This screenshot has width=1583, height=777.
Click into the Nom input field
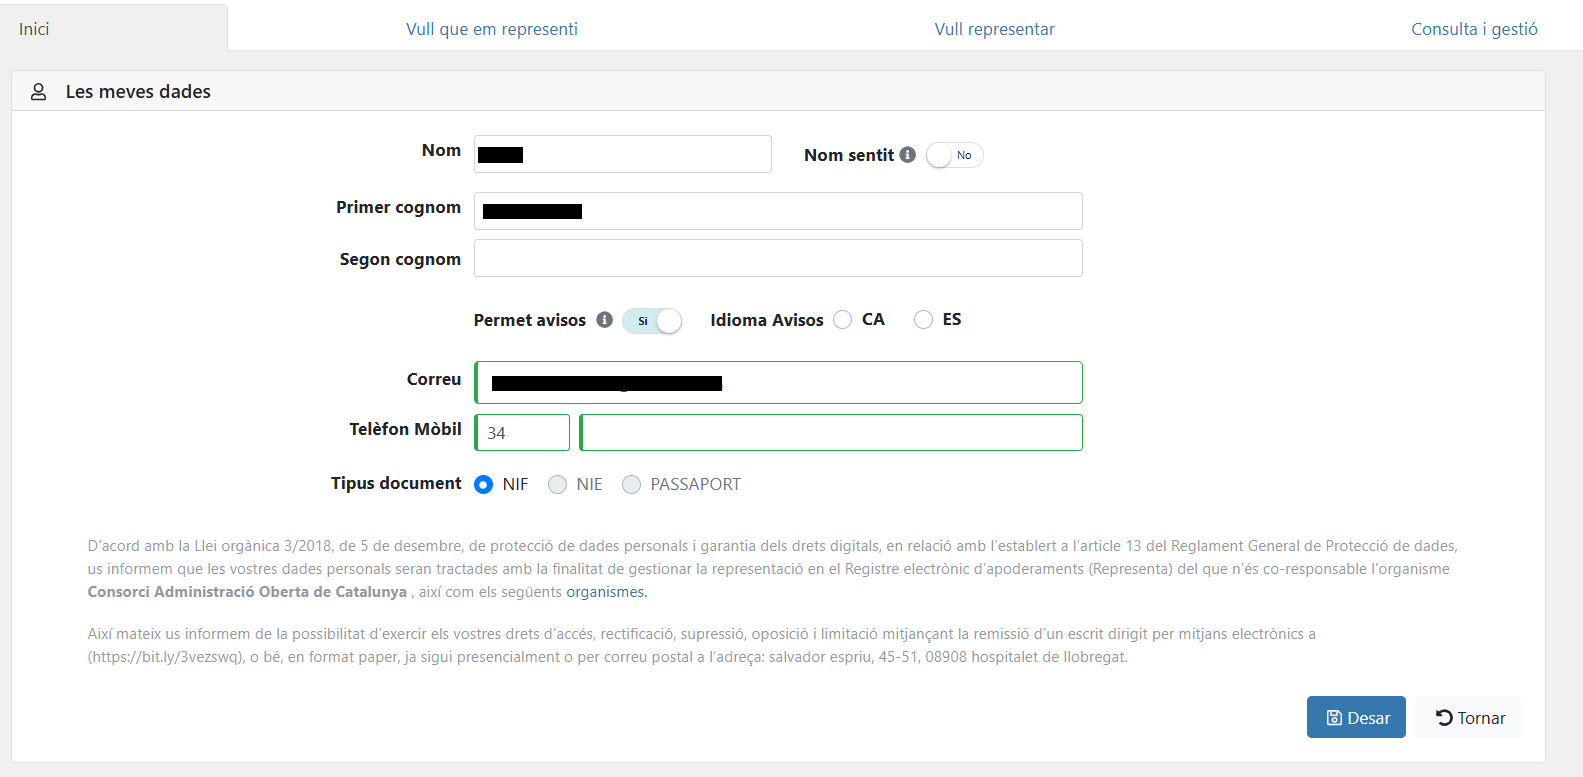(x=623, y=154)
